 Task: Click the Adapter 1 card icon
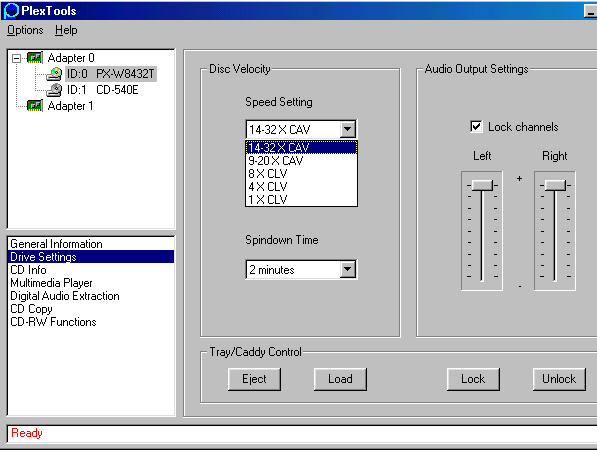point(35,105)
